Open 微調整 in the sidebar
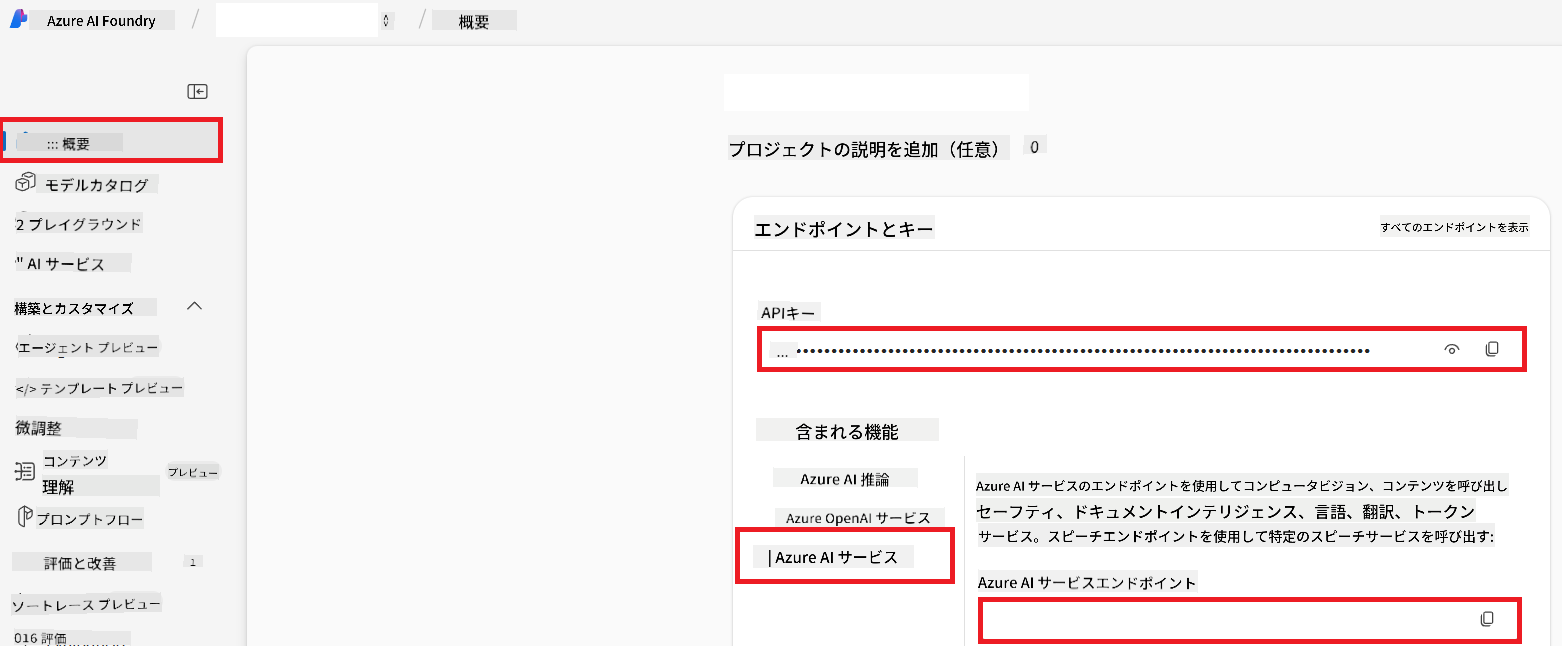Screen dimensions: 1562x646 tap(39, 428)
